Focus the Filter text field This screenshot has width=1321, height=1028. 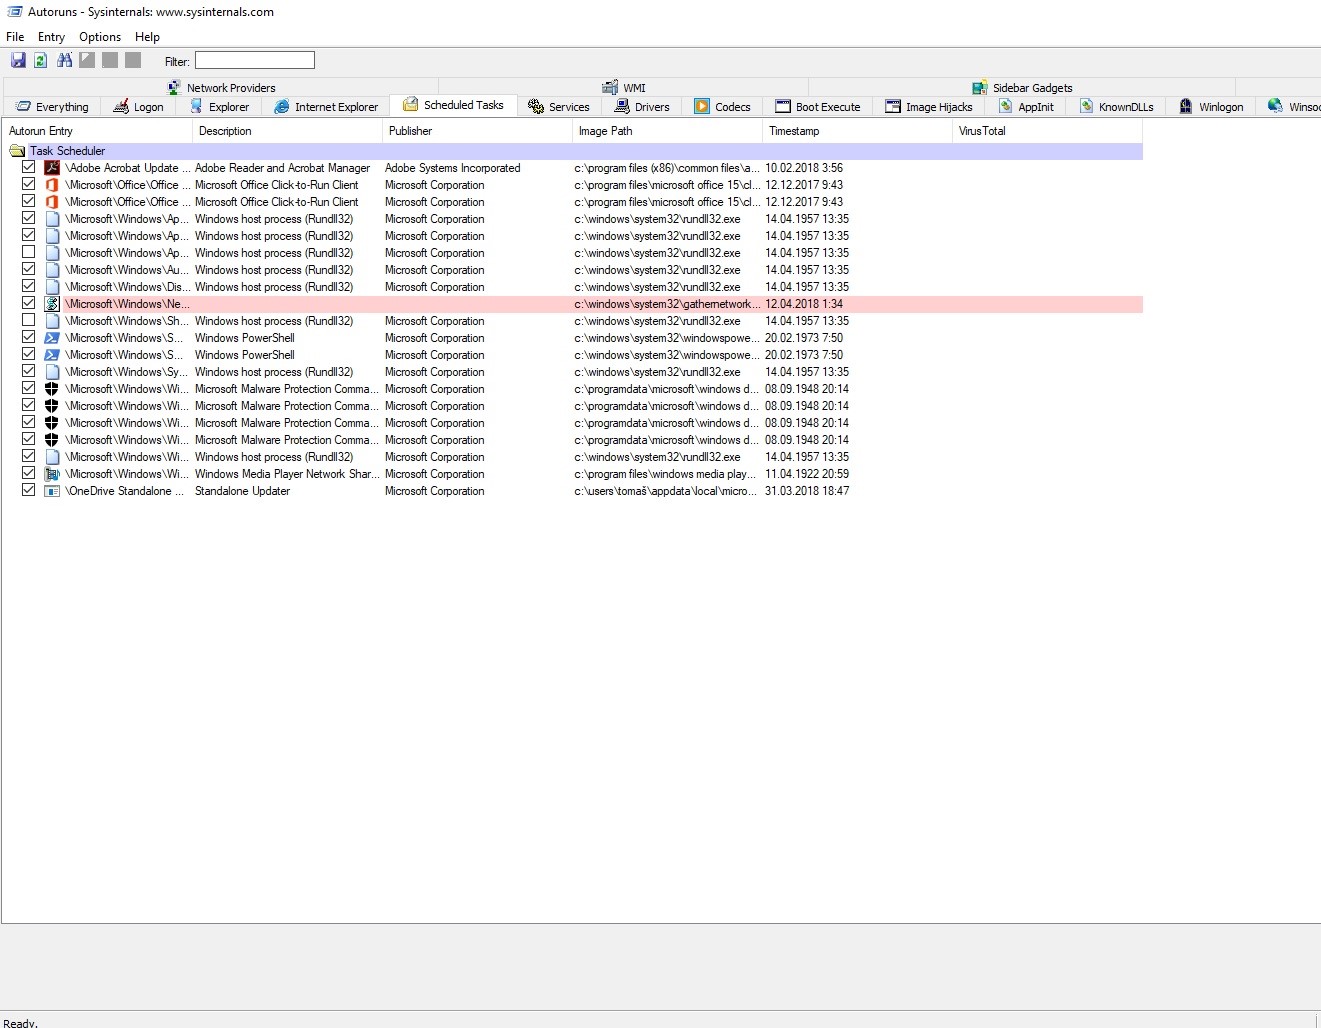pyautogui.click(x=255, y=61)
